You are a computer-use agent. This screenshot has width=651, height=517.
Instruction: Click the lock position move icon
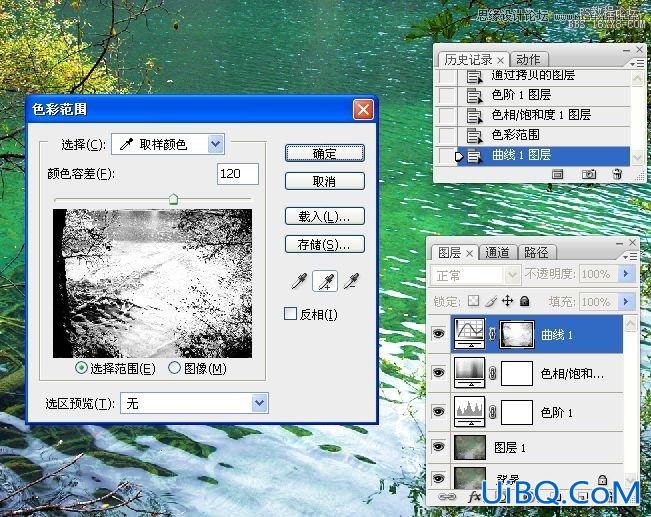[x=507, y=301]
